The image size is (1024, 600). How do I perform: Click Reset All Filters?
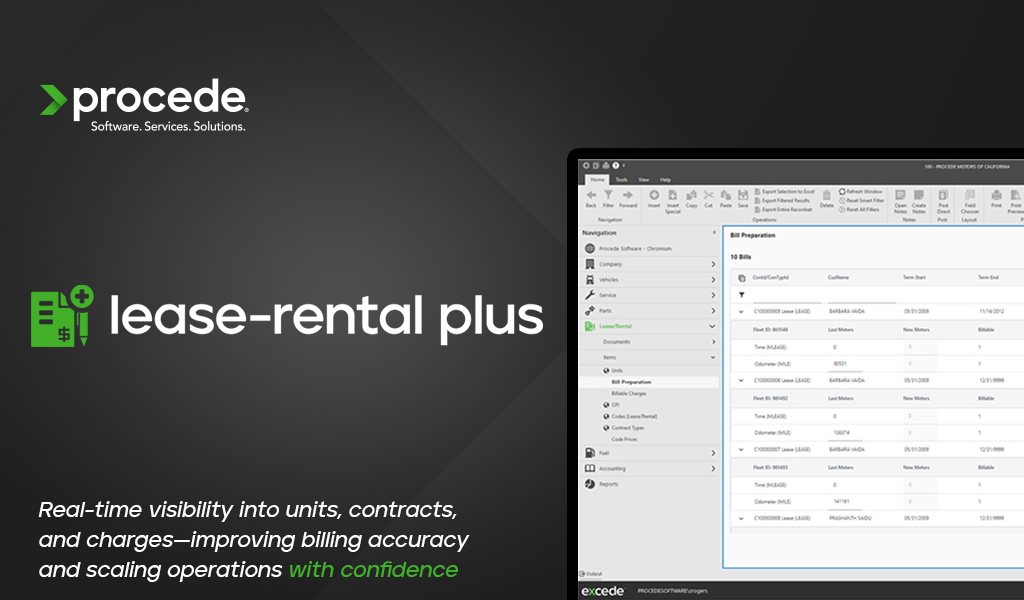[x=862, y=211]
